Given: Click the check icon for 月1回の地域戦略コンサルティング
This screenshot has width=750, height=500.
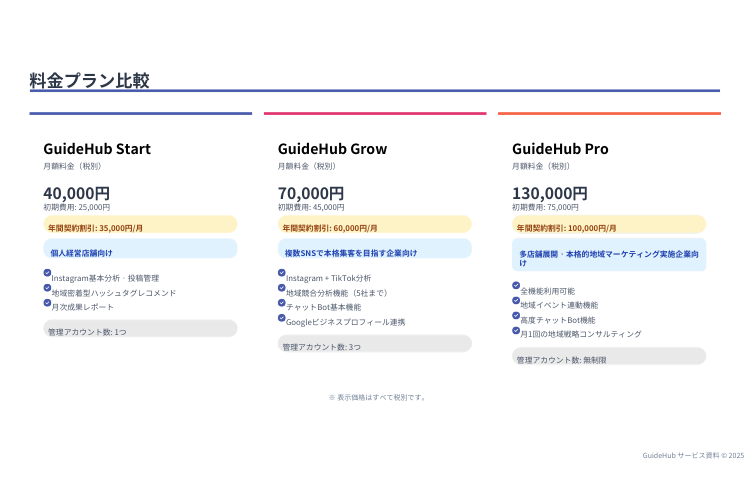Looking at the screenshot, I should click(x=516, y=329).
